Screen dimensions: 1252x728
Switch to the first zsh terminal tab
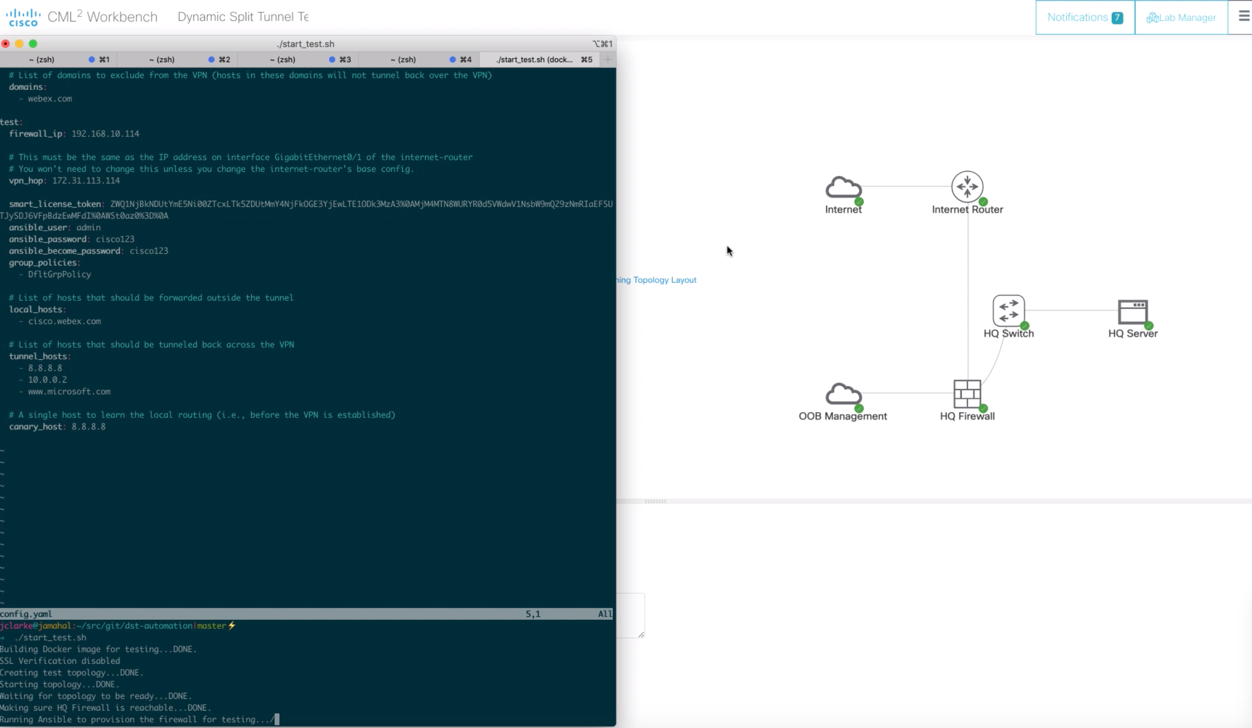click(x=42, y=60)
